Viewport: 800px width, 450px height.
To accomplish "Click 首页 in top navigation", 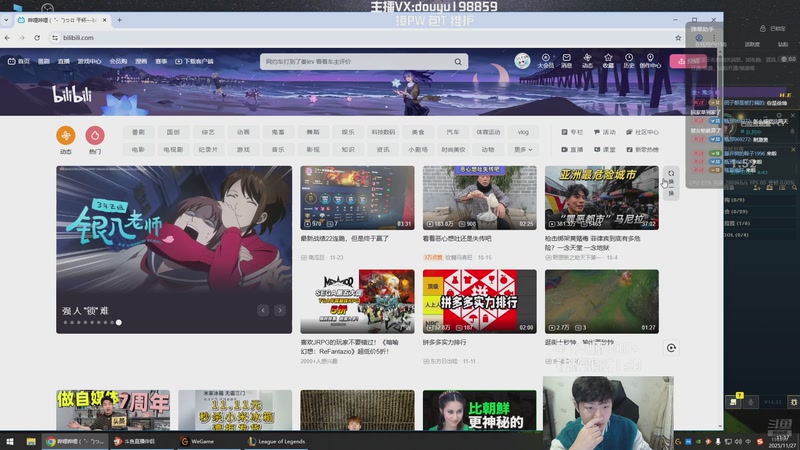I will click(19, 61).
